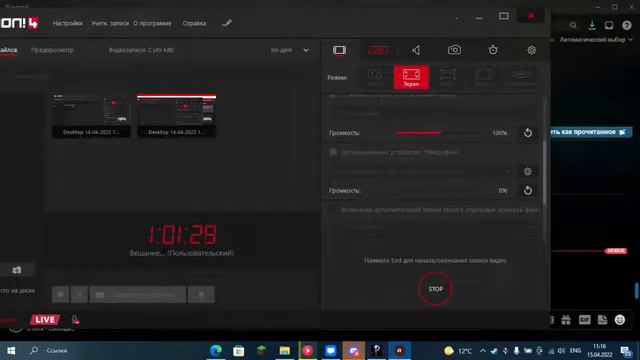This screenshot has width=640, height=360.
Task: Click the 1:01:29 recording timer
Action: (182, 235)
